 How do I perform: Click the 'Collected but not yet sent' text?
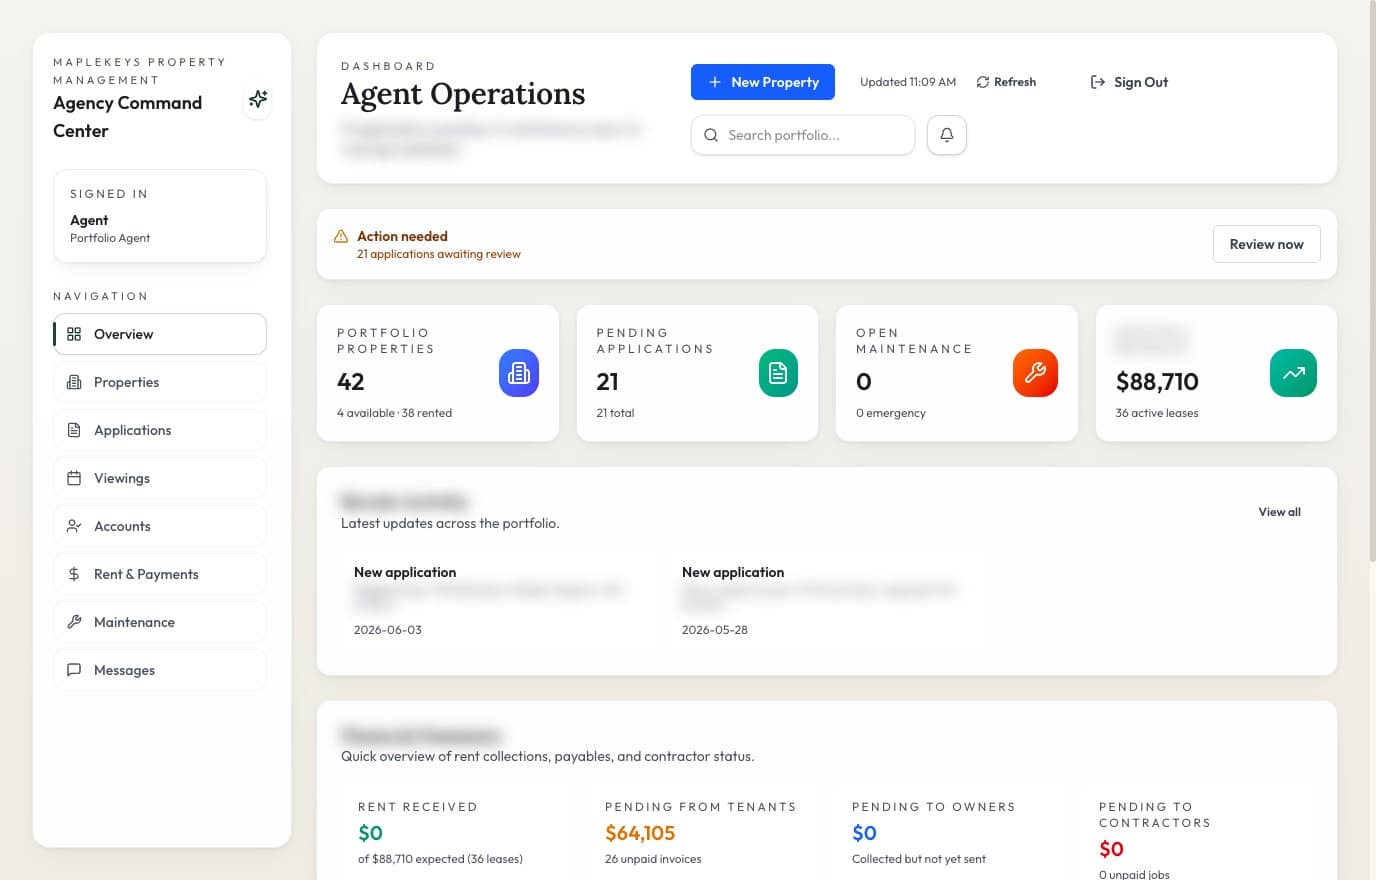pos(919,859)
